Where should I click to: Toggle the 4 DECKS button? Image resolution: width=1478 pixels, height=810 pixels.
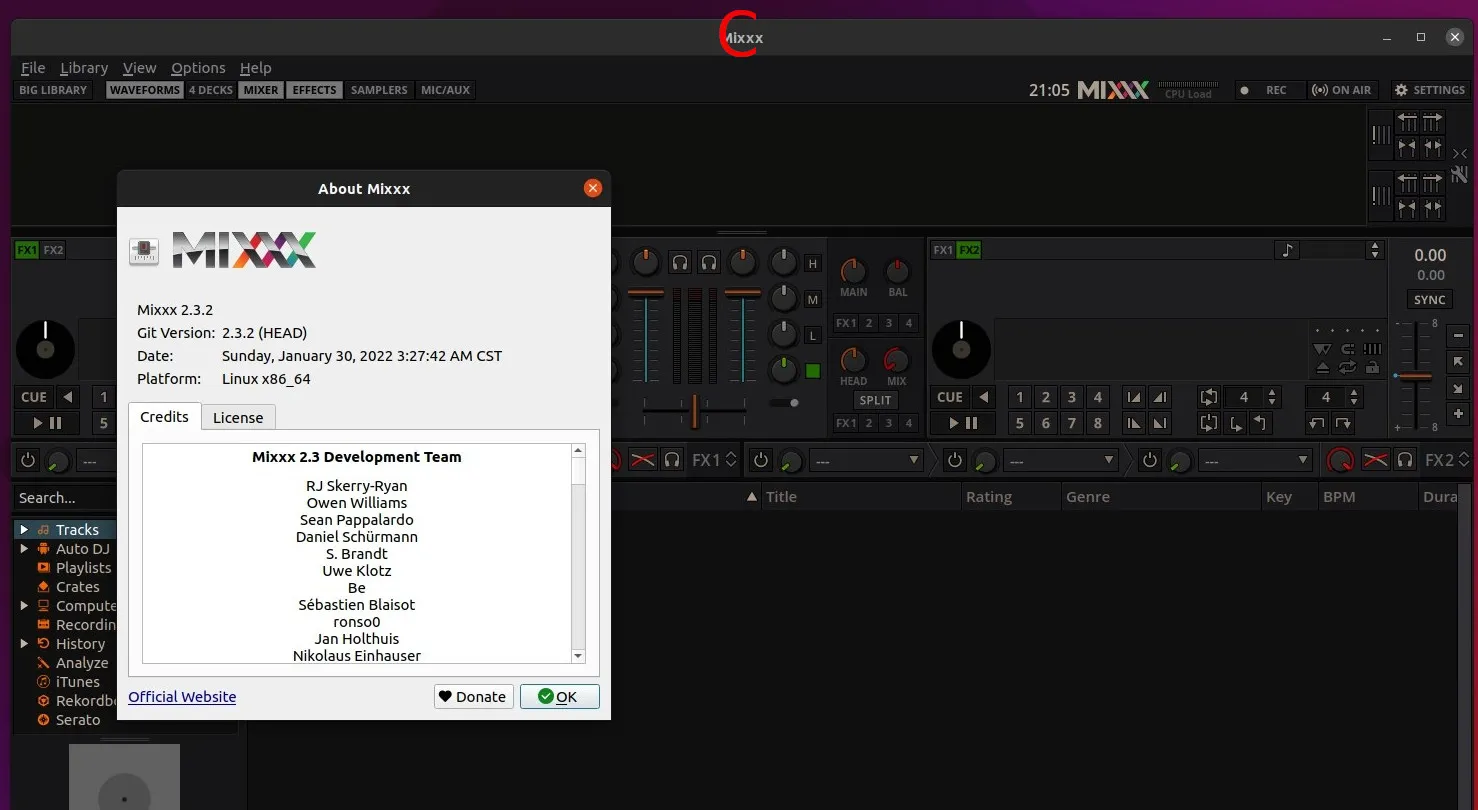[x=211, y=90]
